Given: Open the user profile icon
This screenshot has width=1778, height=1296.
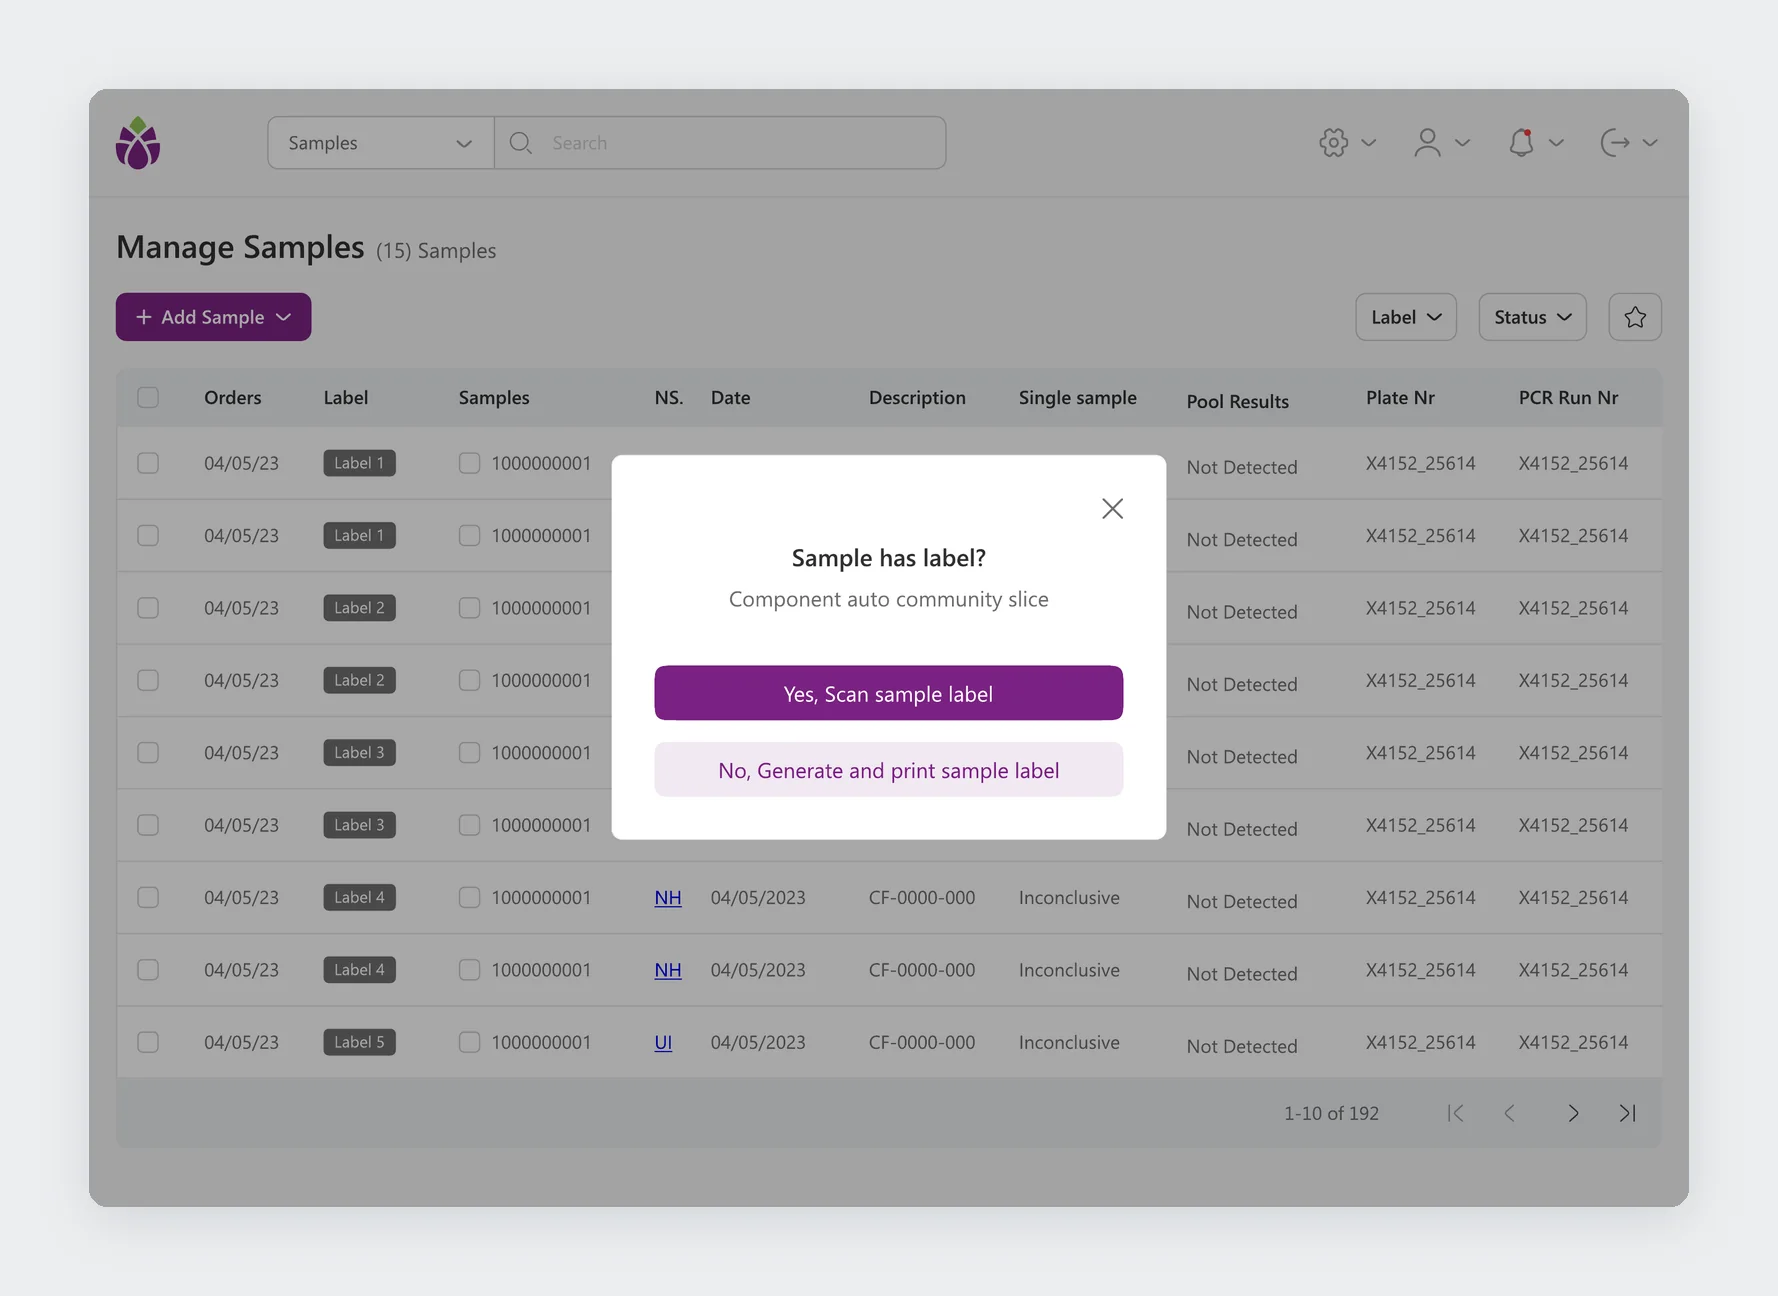Looking at the screenshot, I should pos(1427,143).
